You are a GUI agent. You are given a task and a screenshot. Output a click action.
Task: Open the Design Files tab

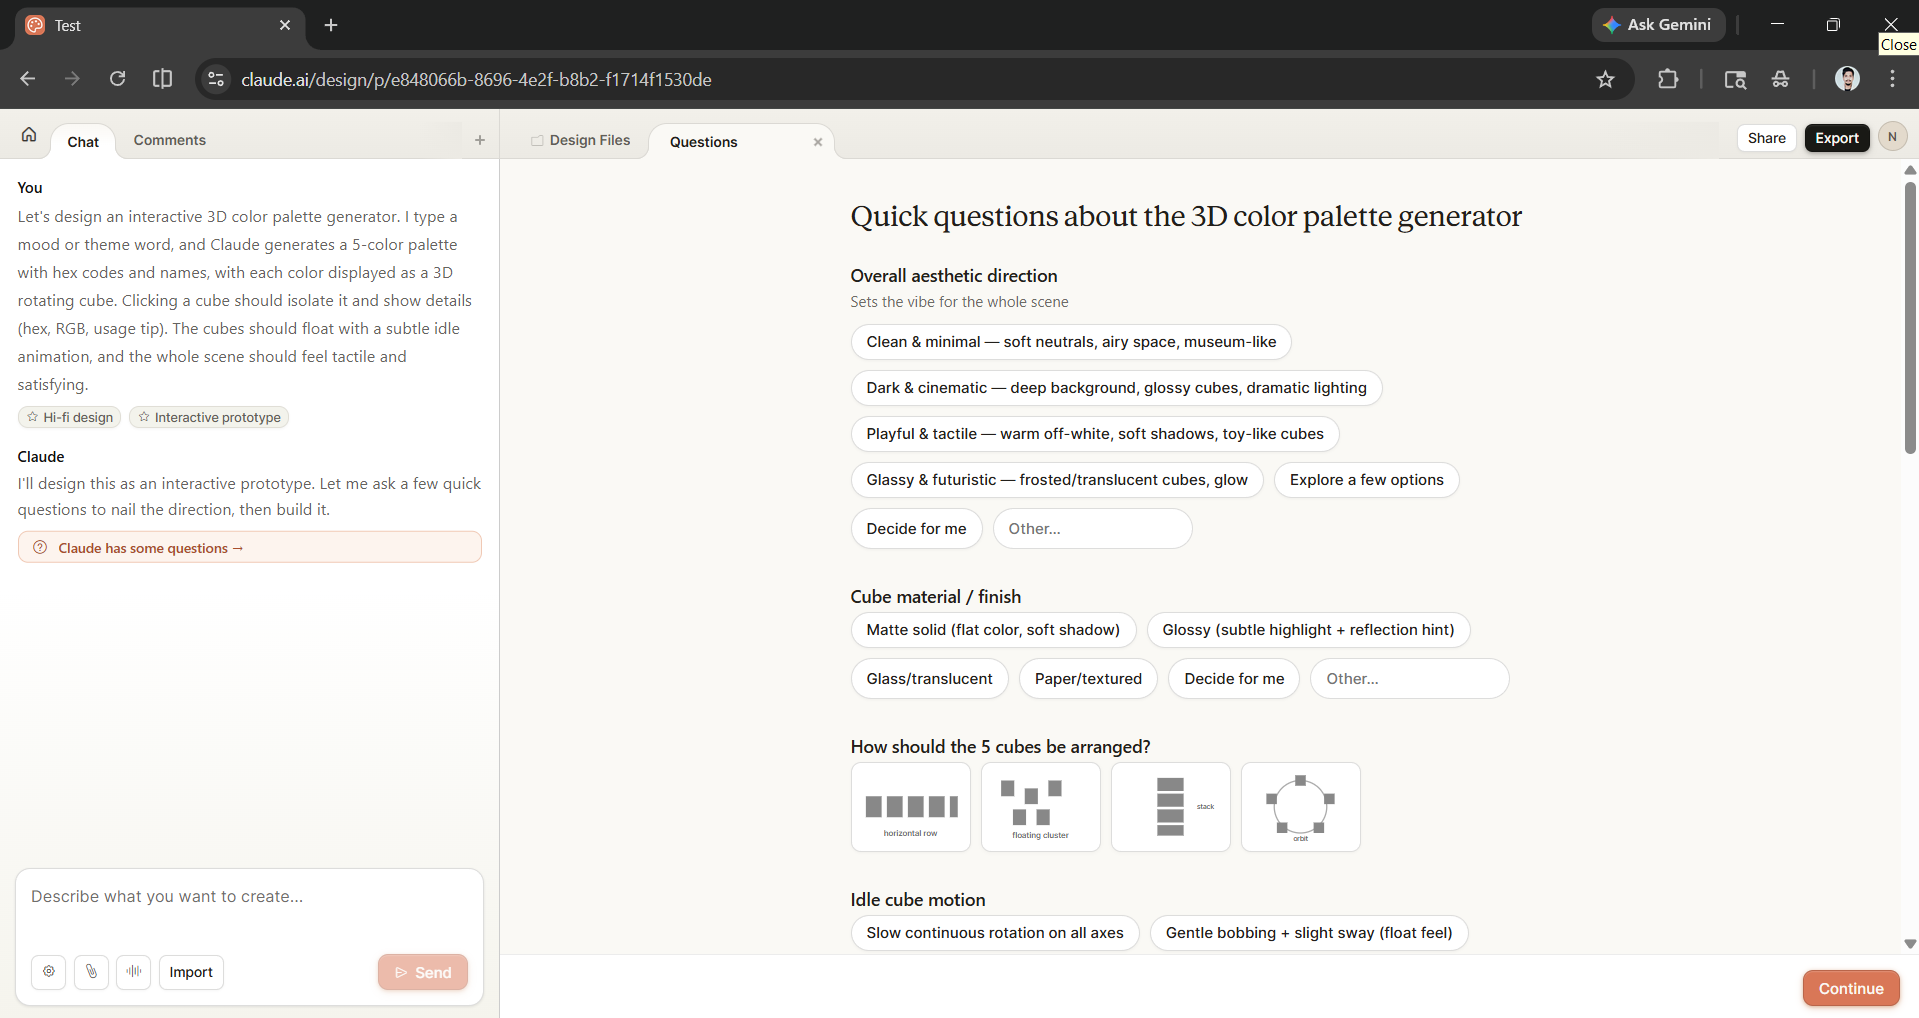[581, 140]
